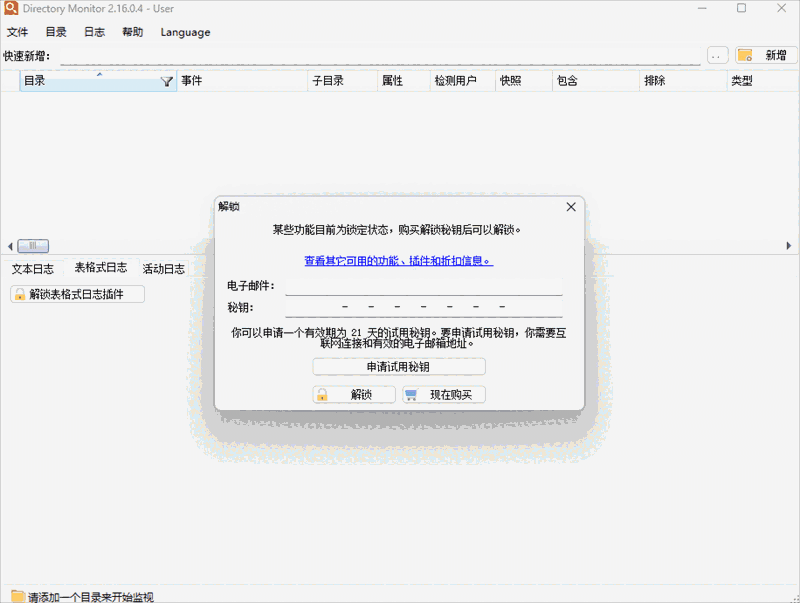This screenshot has width=800, height=603.
Task: Click the small horizontal scrollbar thumb on the left
Action: 33,245
